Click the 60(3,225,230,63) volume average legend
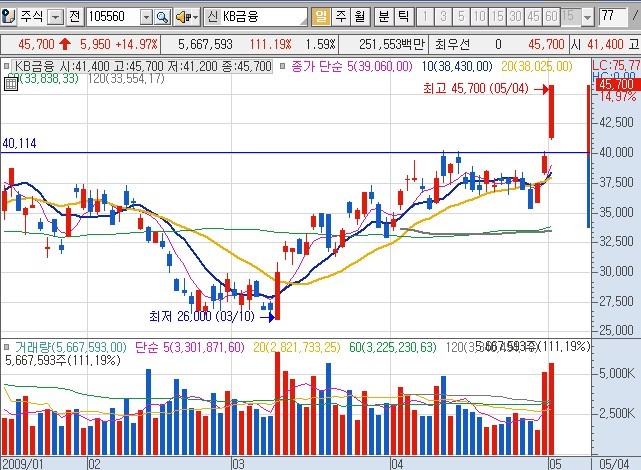 click(x=392, y=347)
